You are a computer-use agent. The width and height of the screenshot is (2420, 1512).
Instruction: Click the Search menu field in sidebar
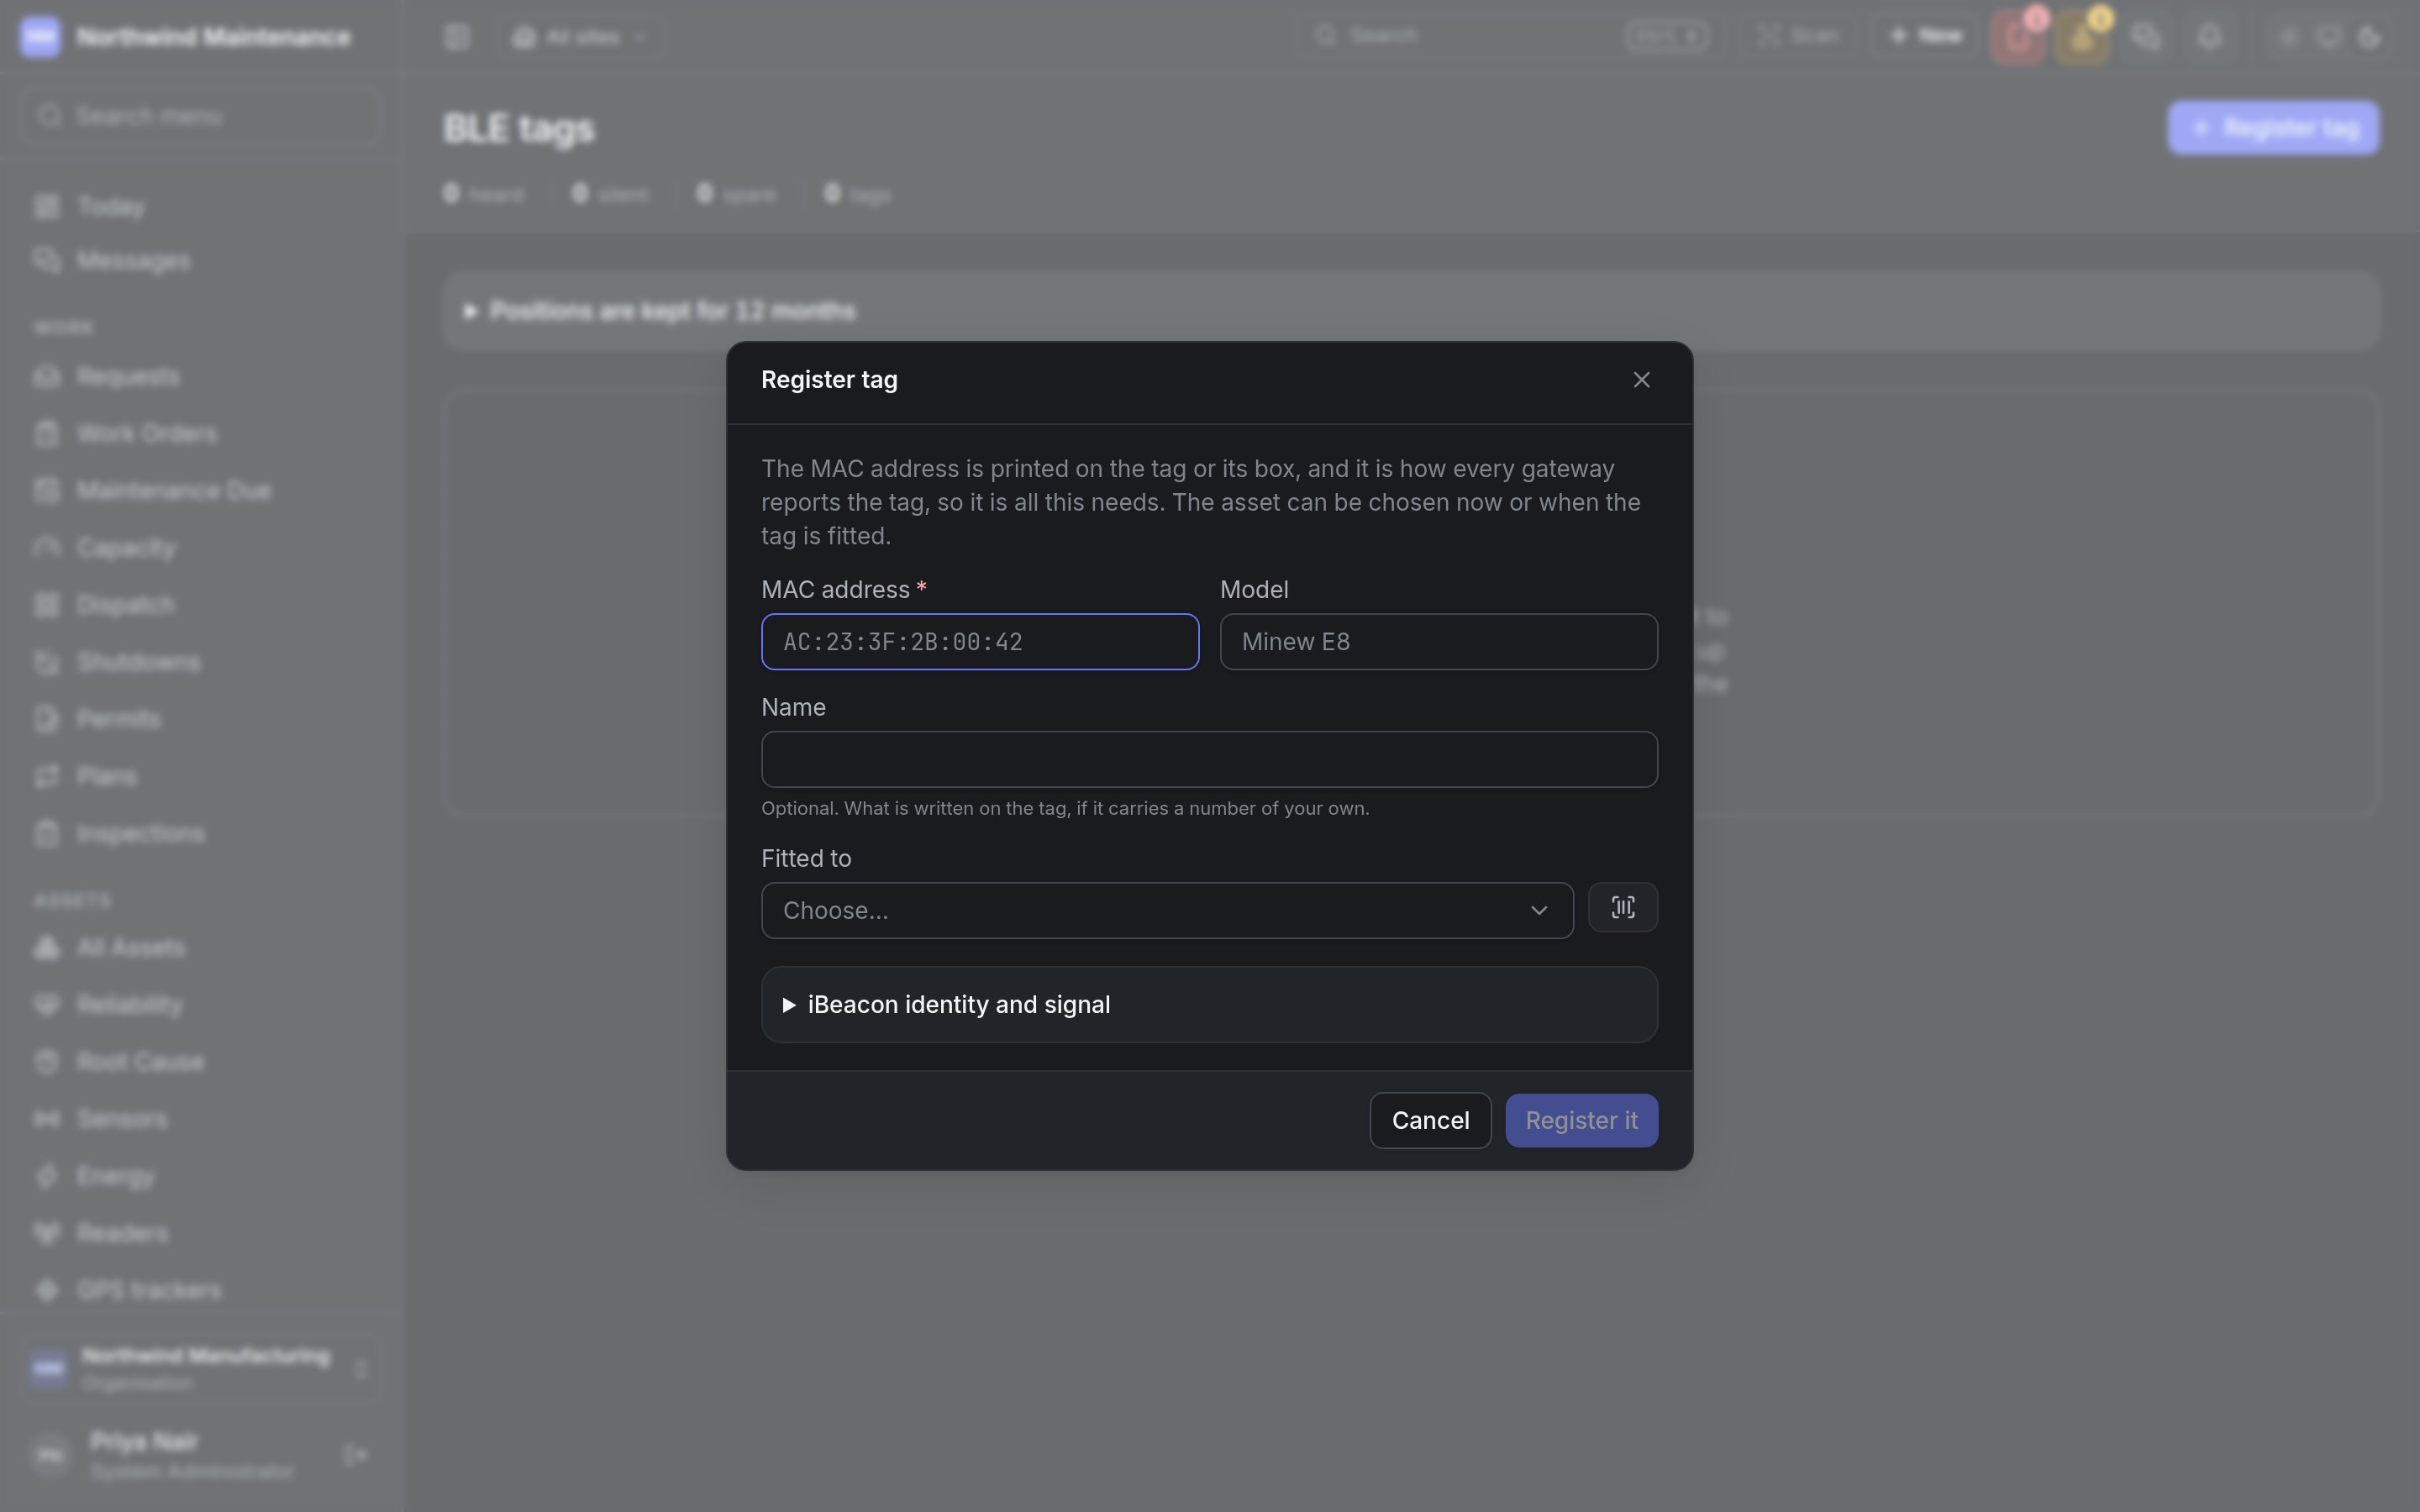(200, 116)
